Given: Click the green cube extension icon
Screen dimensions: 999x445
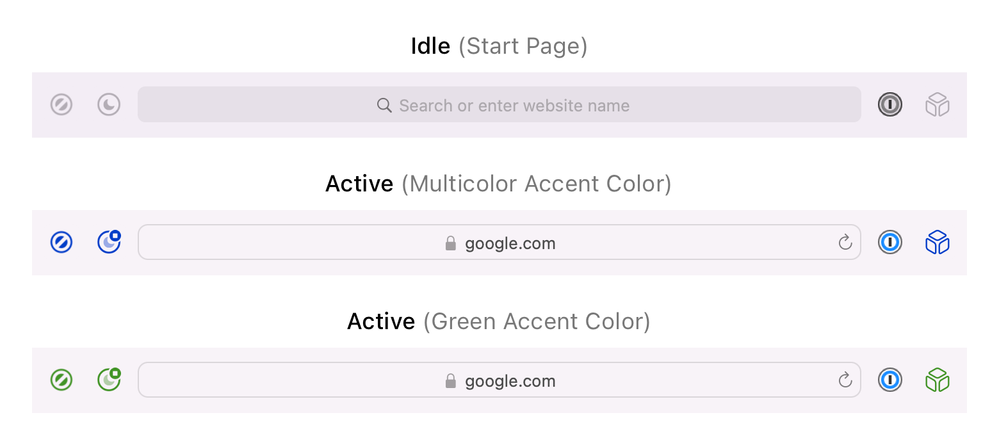Looking at the screenshot, I should [x=937, y=380].
